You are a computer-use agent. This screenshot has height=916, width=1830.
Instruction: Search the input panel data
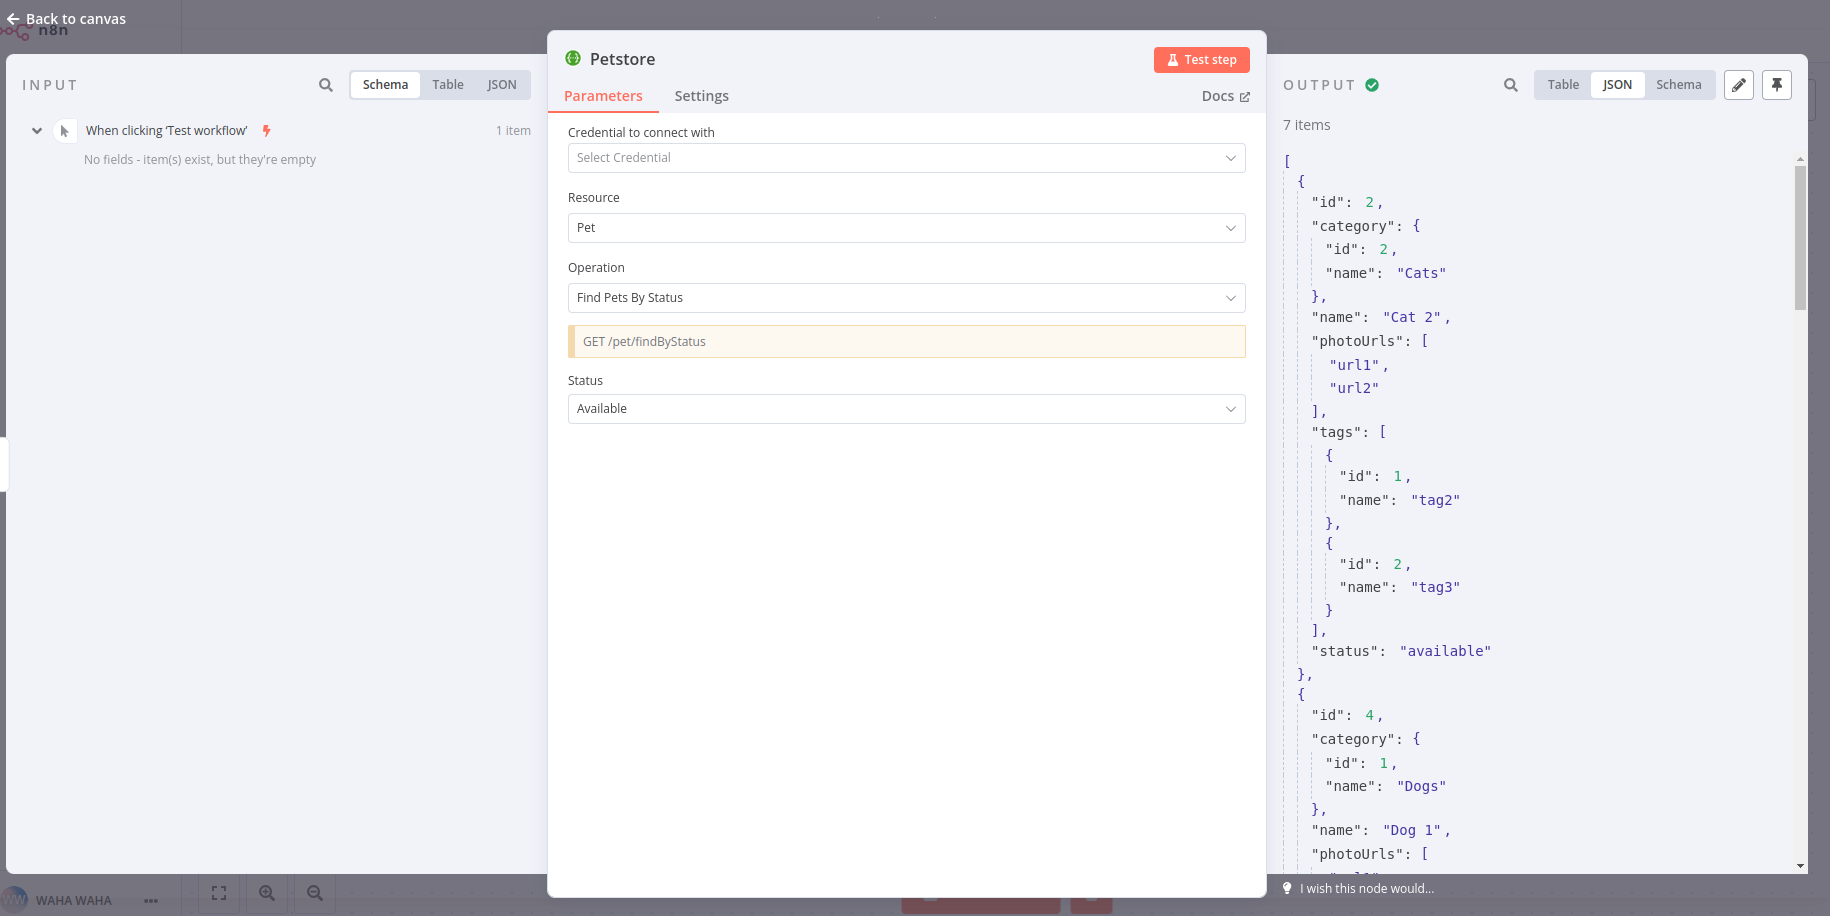[x=326, y=85]
